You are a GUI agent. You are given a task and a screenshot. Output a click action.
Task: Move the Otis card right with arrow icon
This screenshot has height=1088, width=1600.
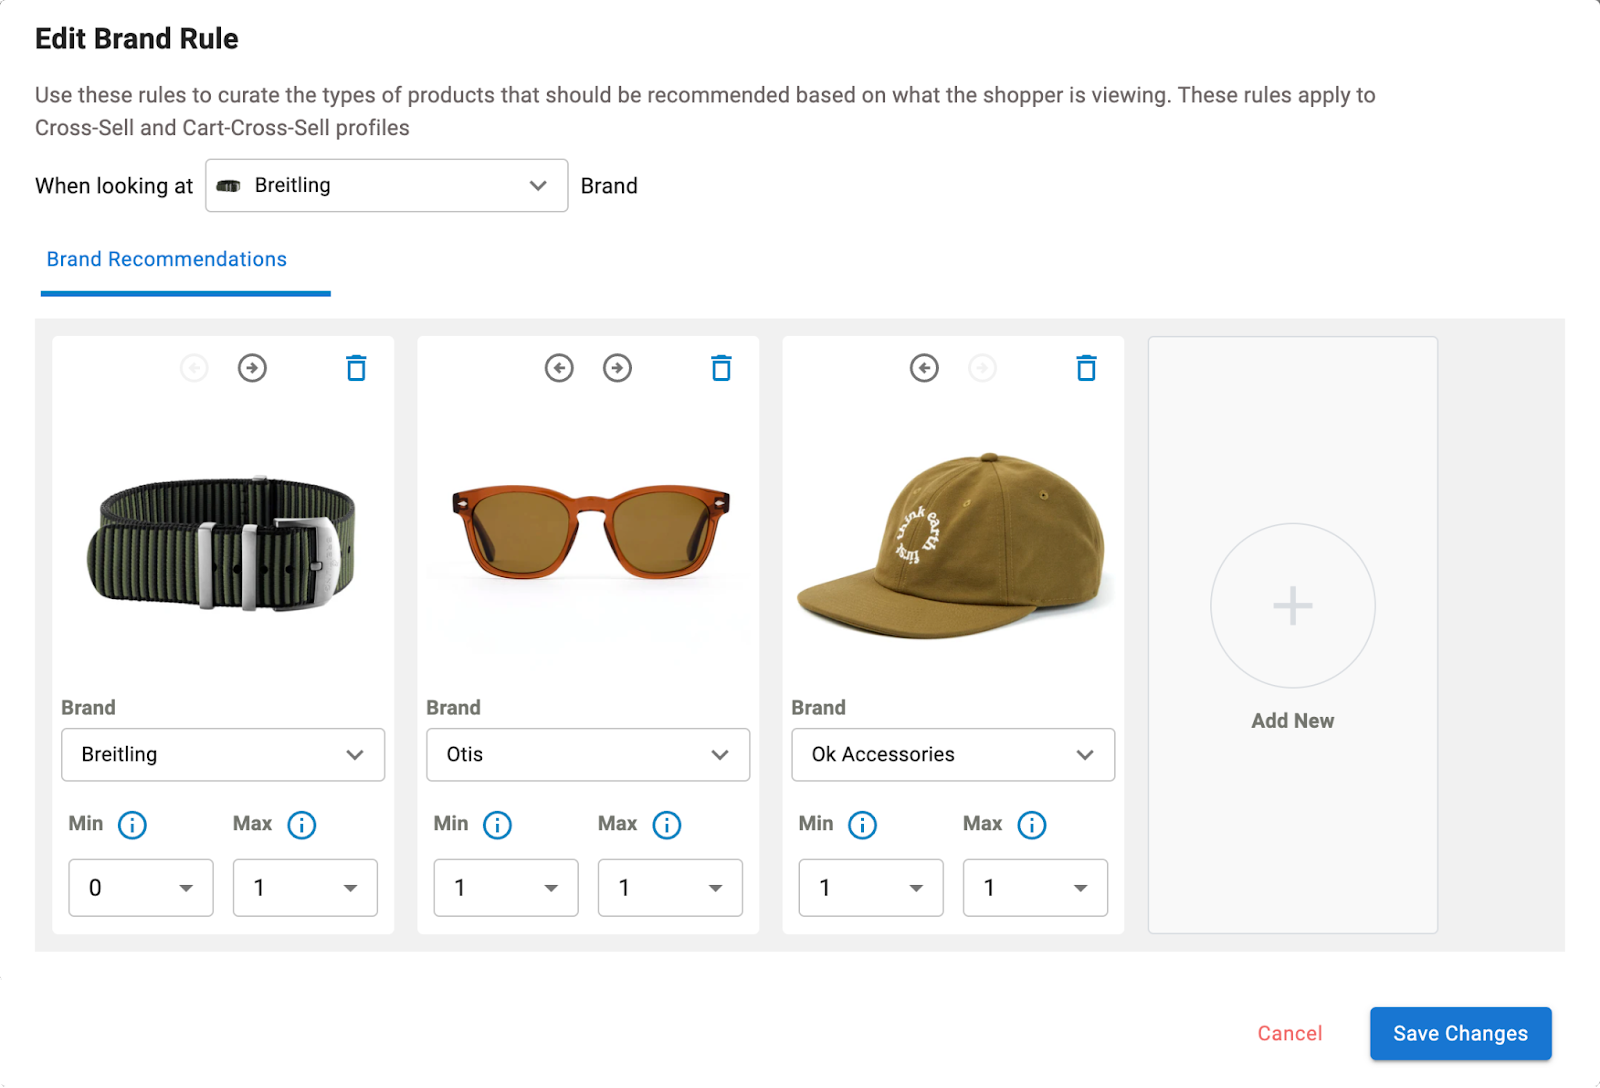click(x=617, y=368)
